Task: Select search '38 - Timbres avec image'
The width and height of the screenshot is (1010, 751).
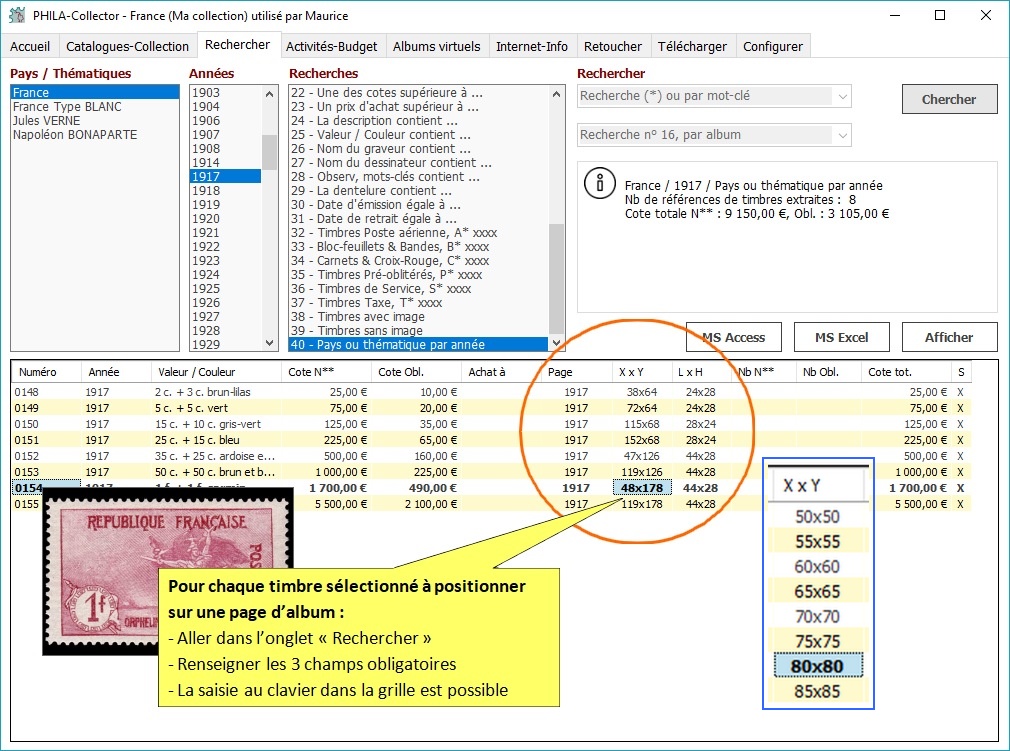Action: point(418,316)
